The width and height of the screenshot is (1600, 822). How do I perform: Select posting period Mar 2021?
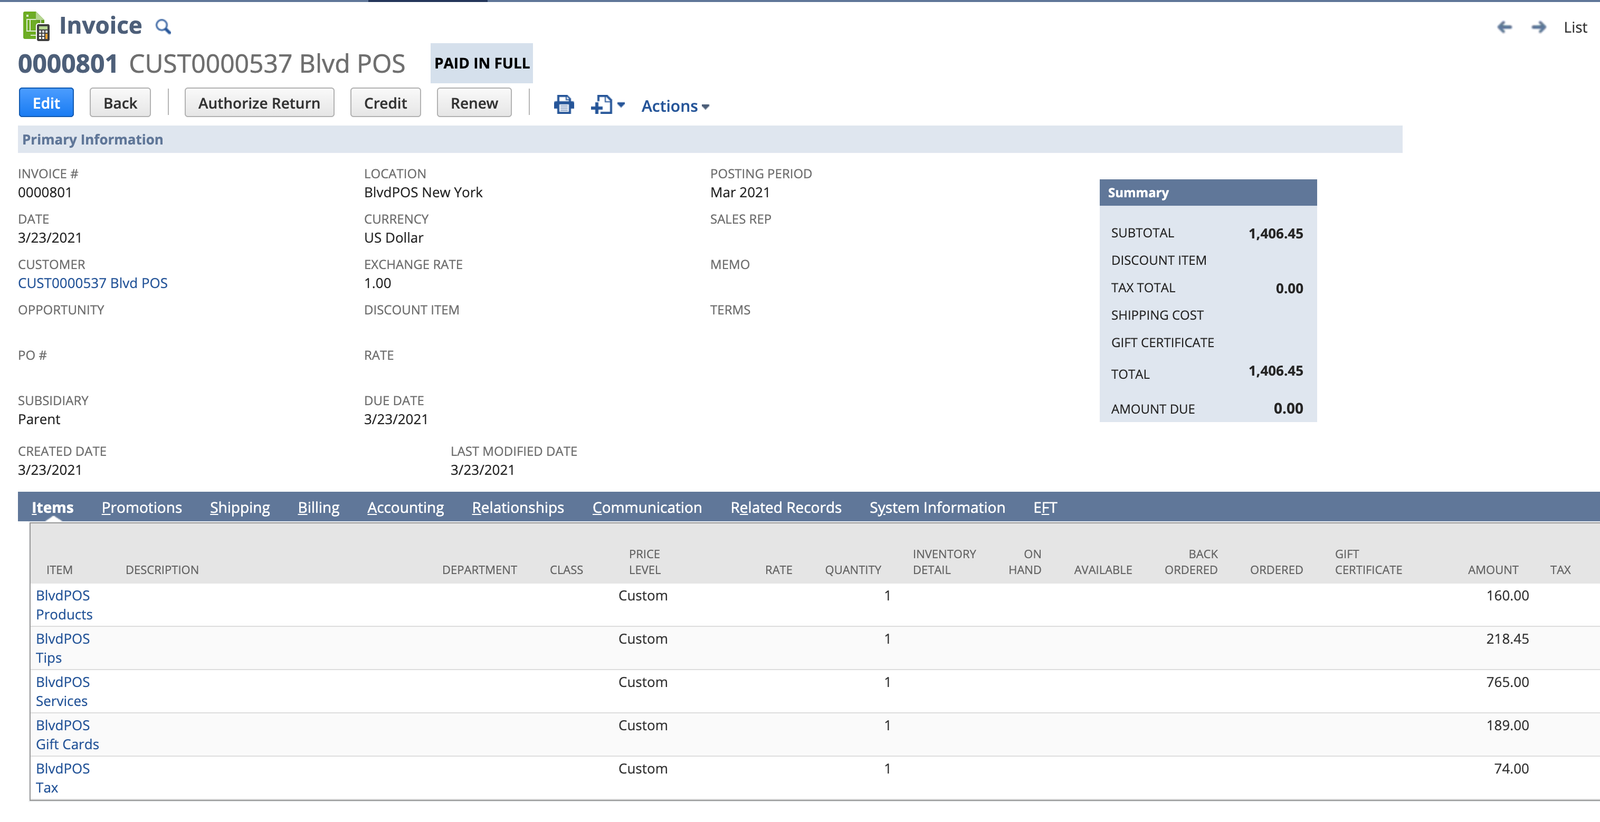click(740, 193)
